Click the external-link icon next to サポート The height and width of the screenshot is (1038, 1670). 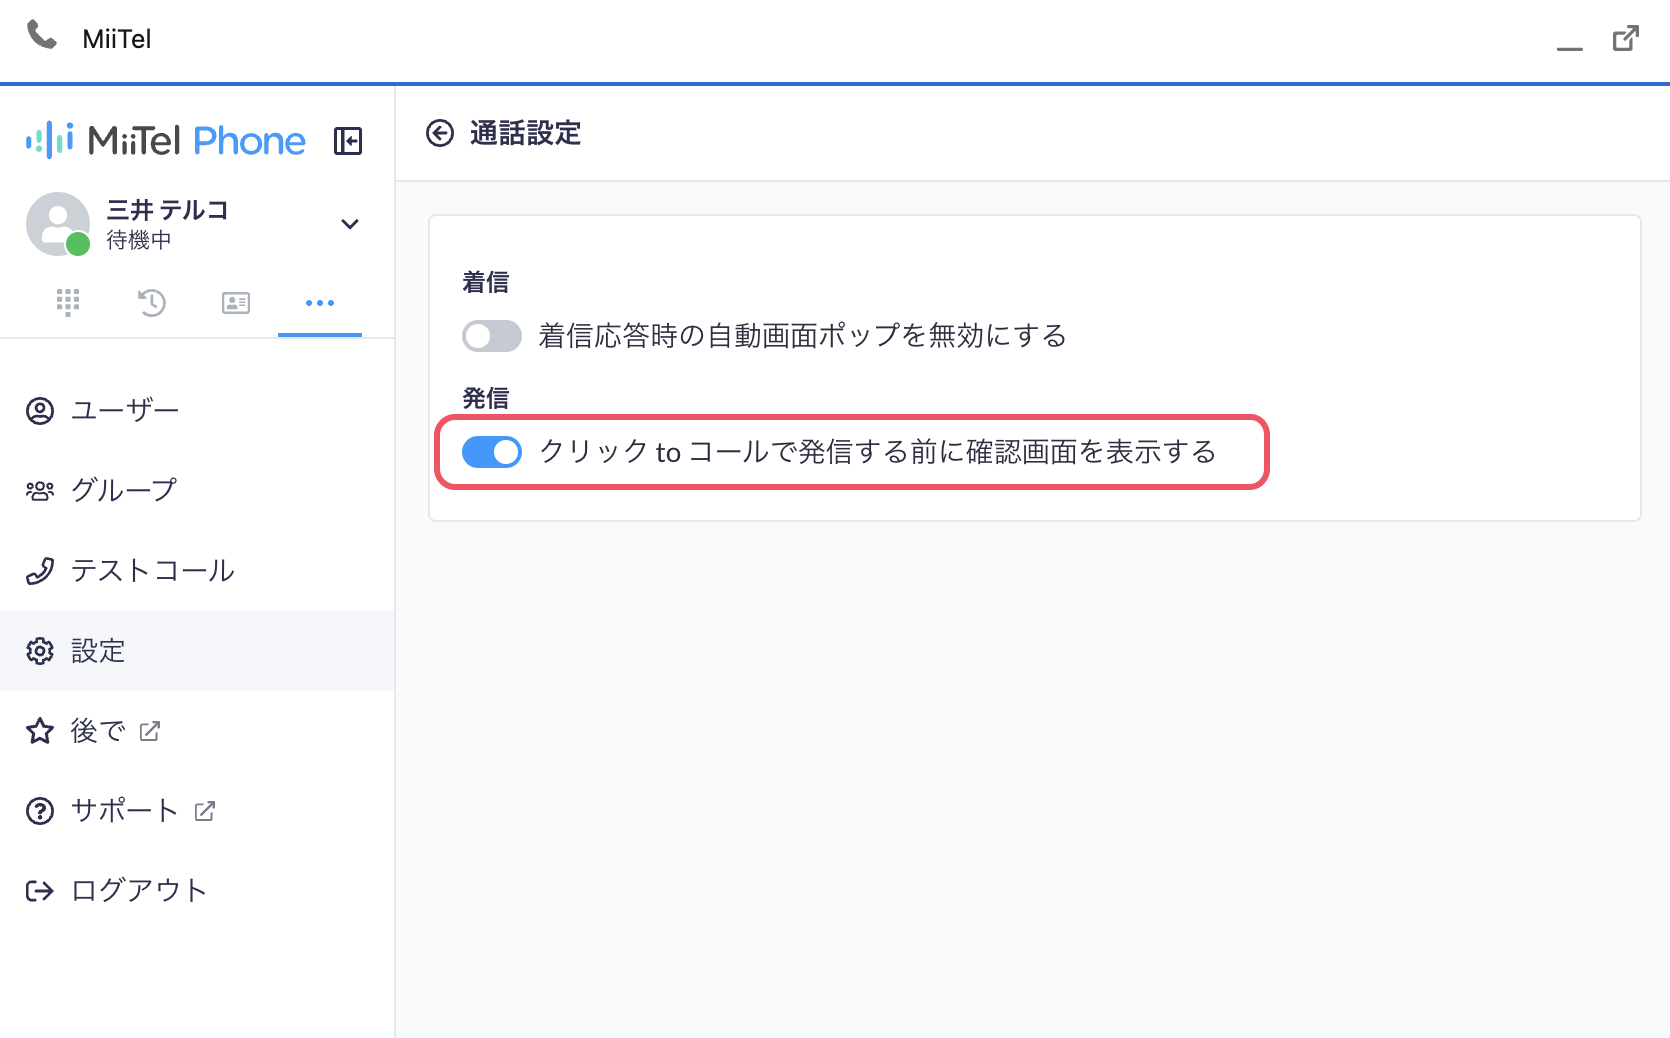(205, 811)
